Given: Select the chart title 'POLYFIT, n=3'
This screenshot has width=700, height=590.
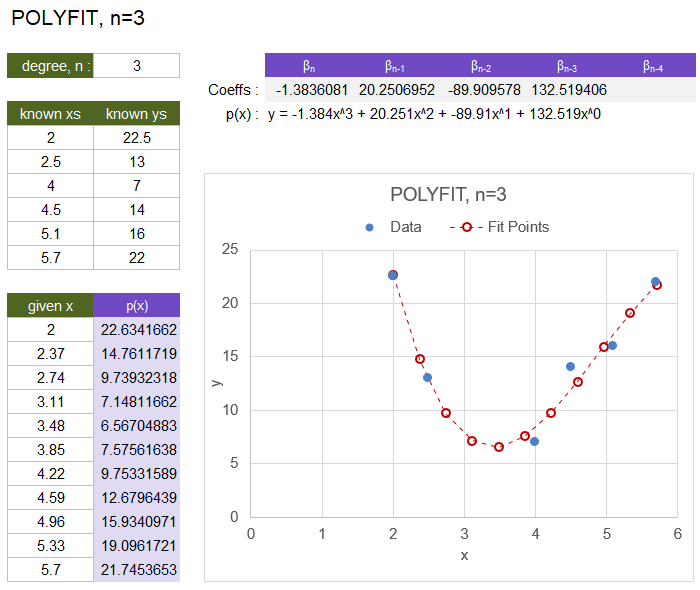Looking at the screenshot, I should tap(448, 195).
